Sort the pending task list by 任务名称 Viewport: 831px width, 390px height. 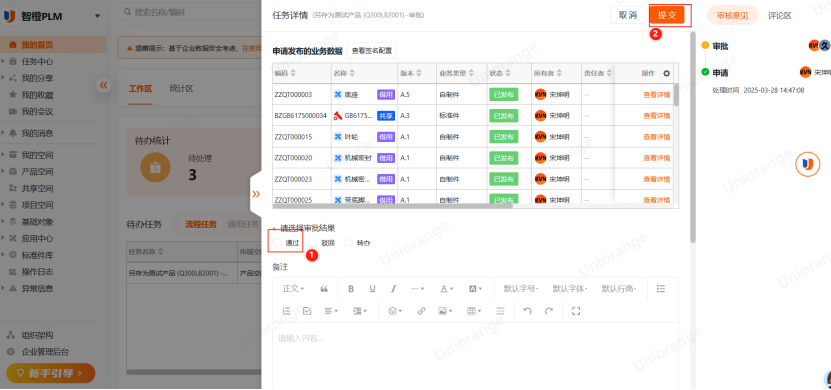161,252
